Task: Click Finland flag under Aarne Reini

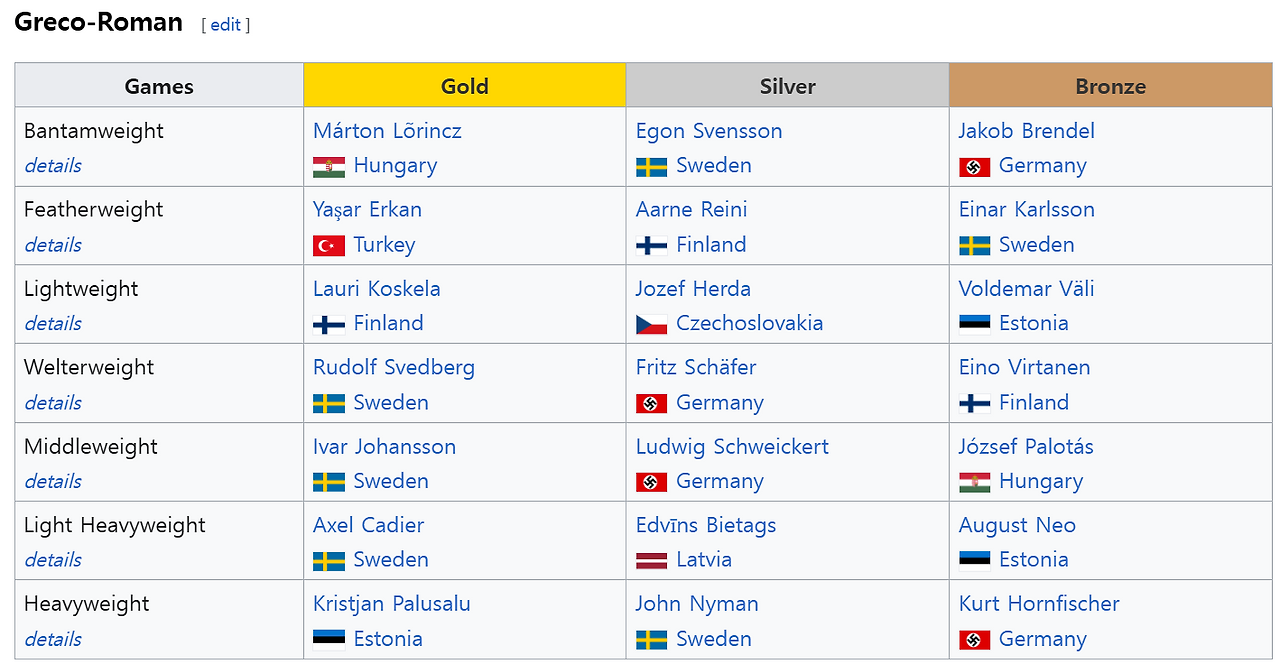Action: point(651,245)
